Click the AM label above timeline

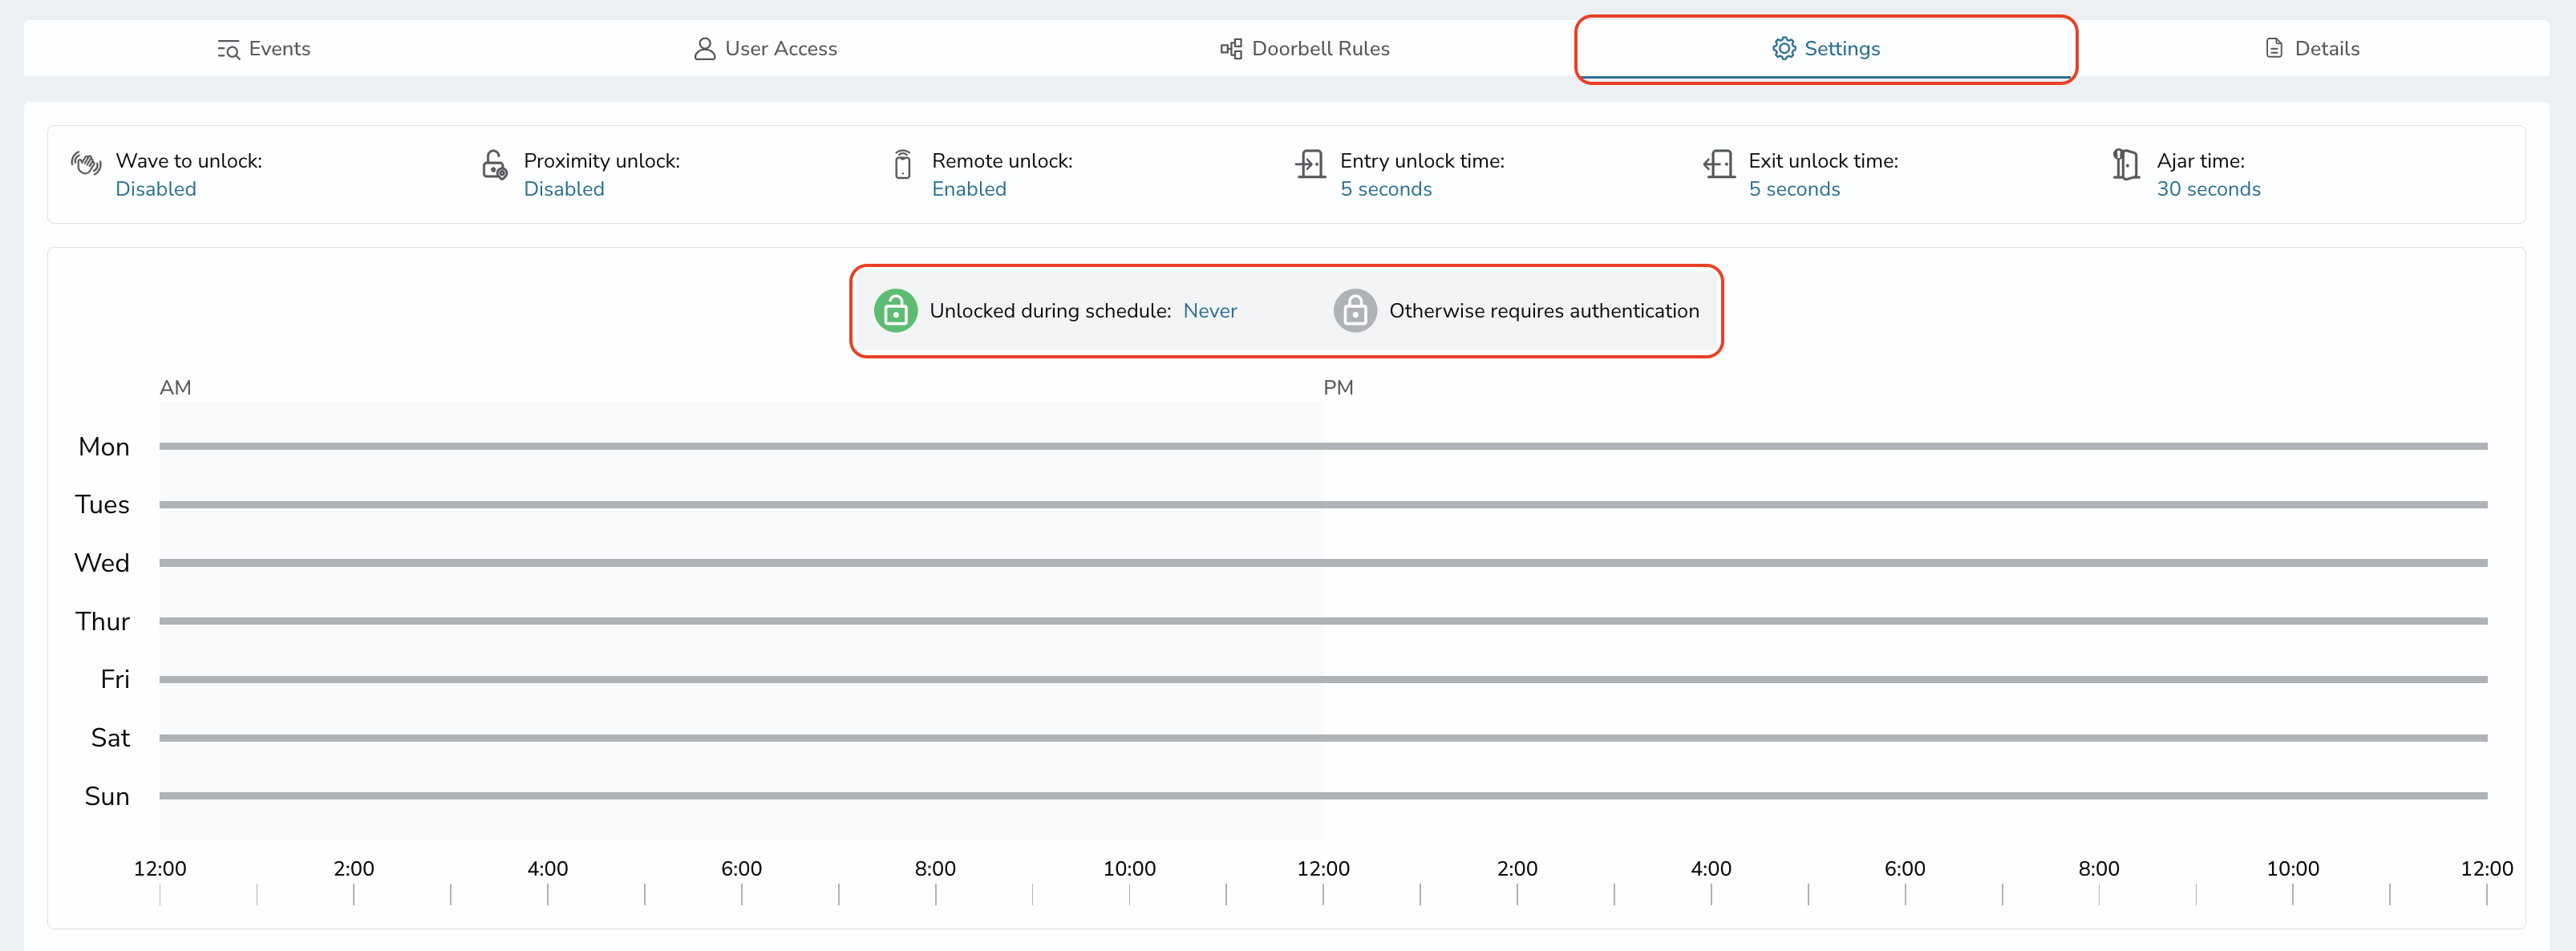click(175, 388)
